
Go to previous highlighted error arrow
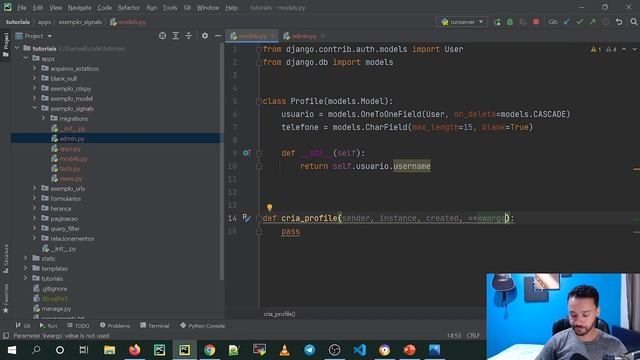pyautogui.click(x=624, y=49)
